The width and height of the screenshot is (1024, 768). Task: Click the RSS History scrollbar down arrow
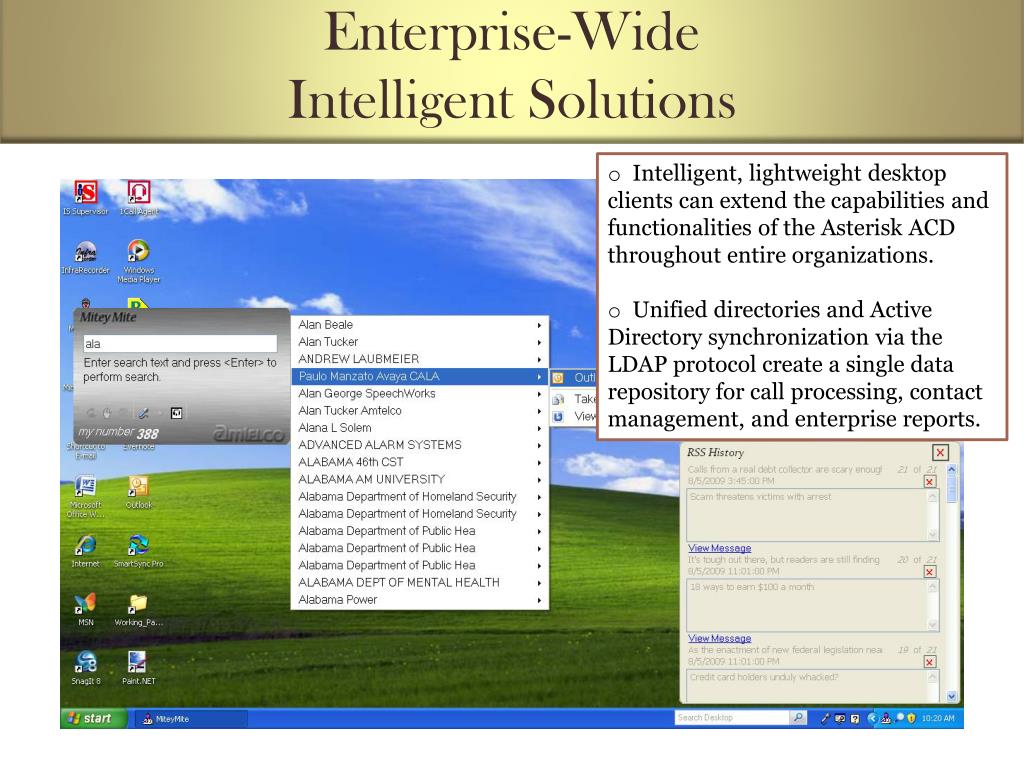point(952,697)
